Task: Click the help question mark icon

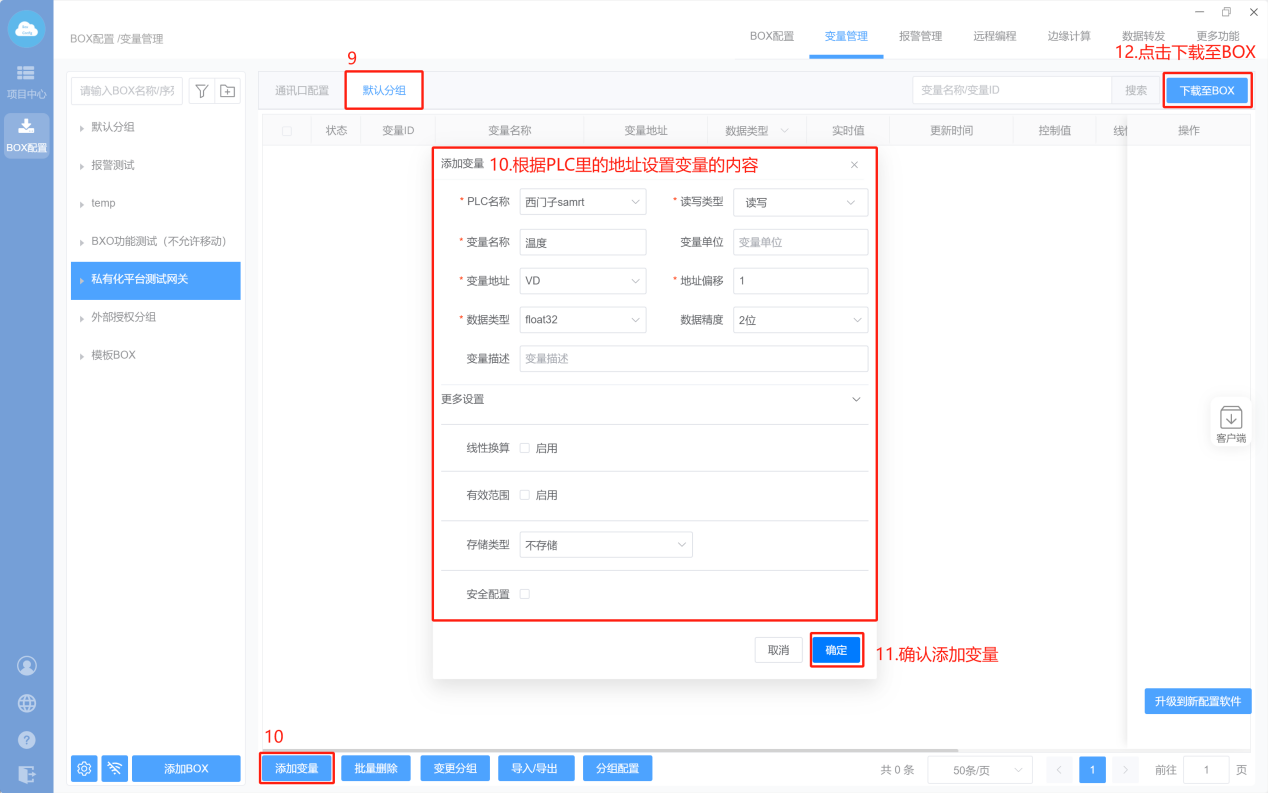Action: [27, 740]
